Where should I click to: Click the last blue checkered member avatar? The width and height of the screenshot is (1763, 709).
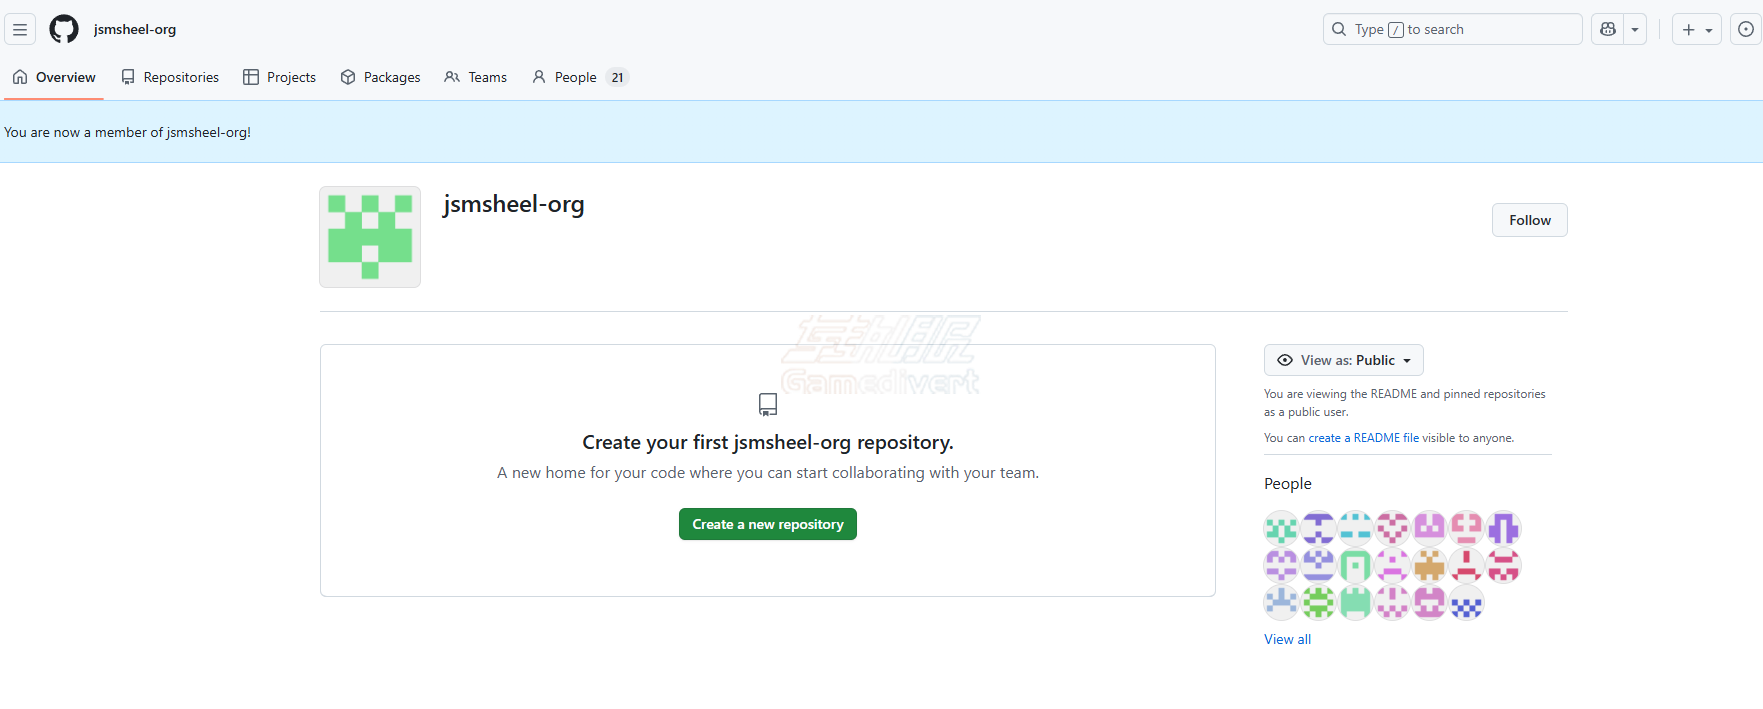point(1466,603)
